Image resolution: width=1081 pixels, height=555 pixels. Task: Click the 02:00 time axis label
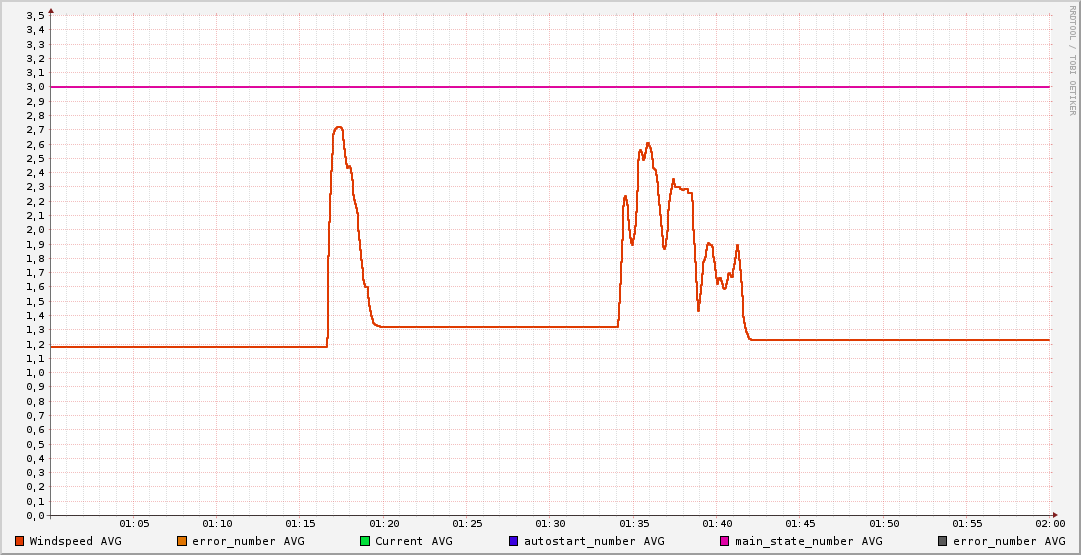click(1049, 525)
